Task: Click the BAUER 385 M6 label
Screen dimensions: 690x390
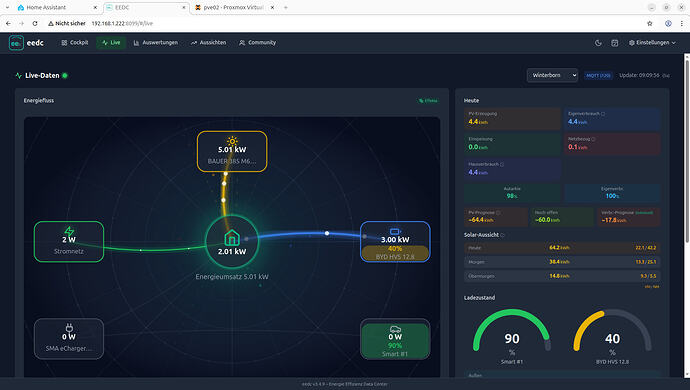Action: coord(232,161)
